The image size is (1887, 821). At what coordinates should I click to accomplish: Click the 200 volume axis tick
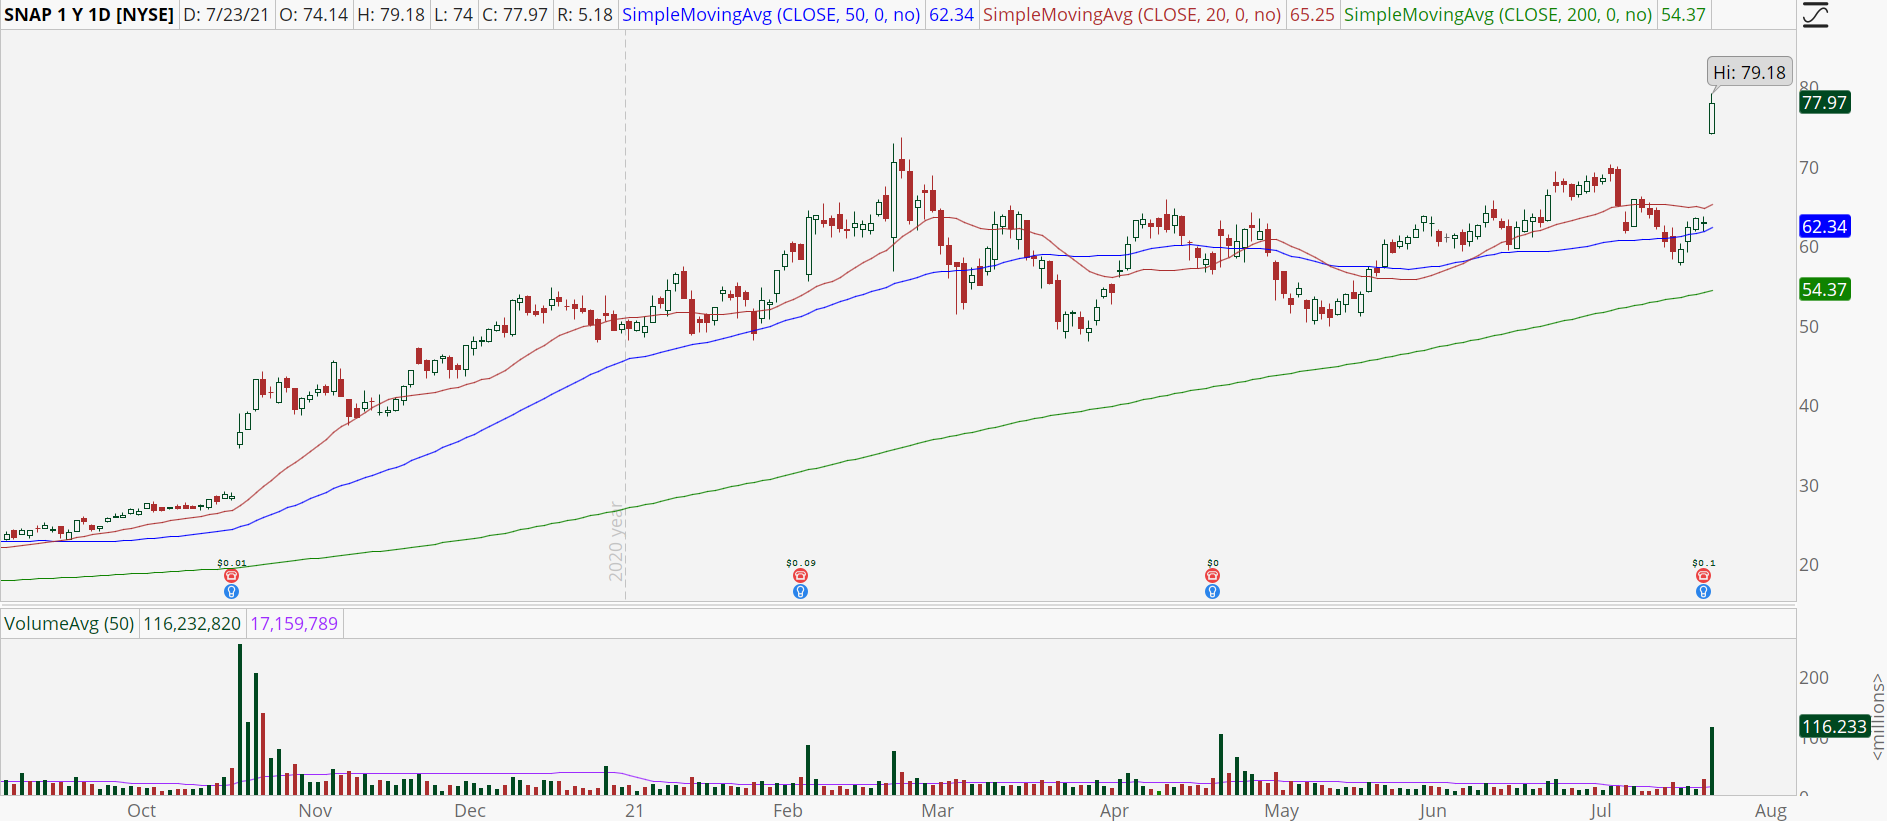[x=1814, y=678]
